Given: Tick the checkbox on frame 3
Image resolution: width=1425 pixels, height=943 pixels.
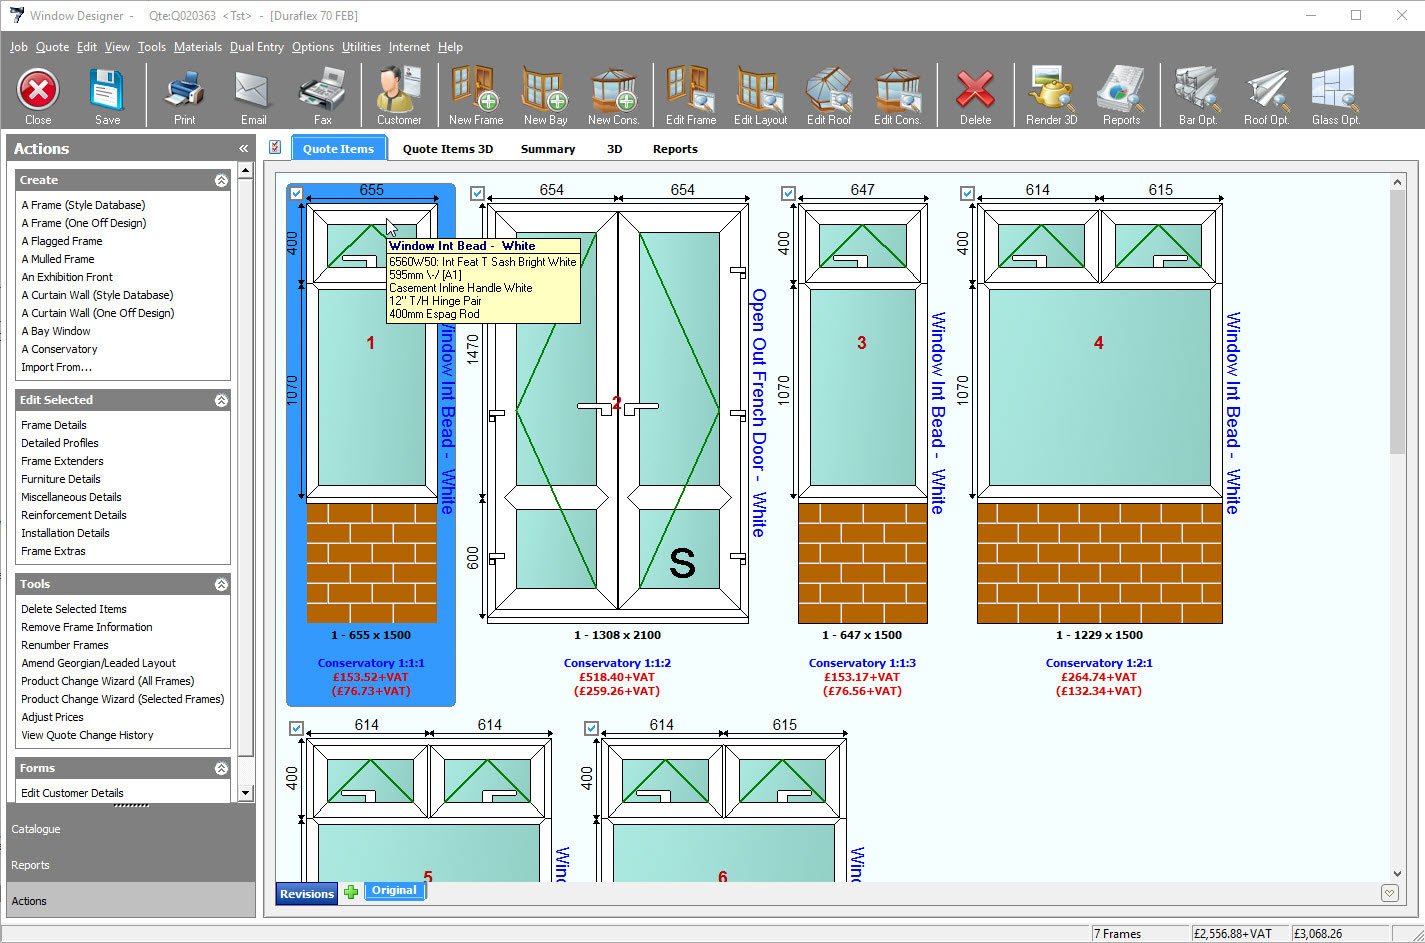Looking at the screenshot, I should [x=788, y=193].
